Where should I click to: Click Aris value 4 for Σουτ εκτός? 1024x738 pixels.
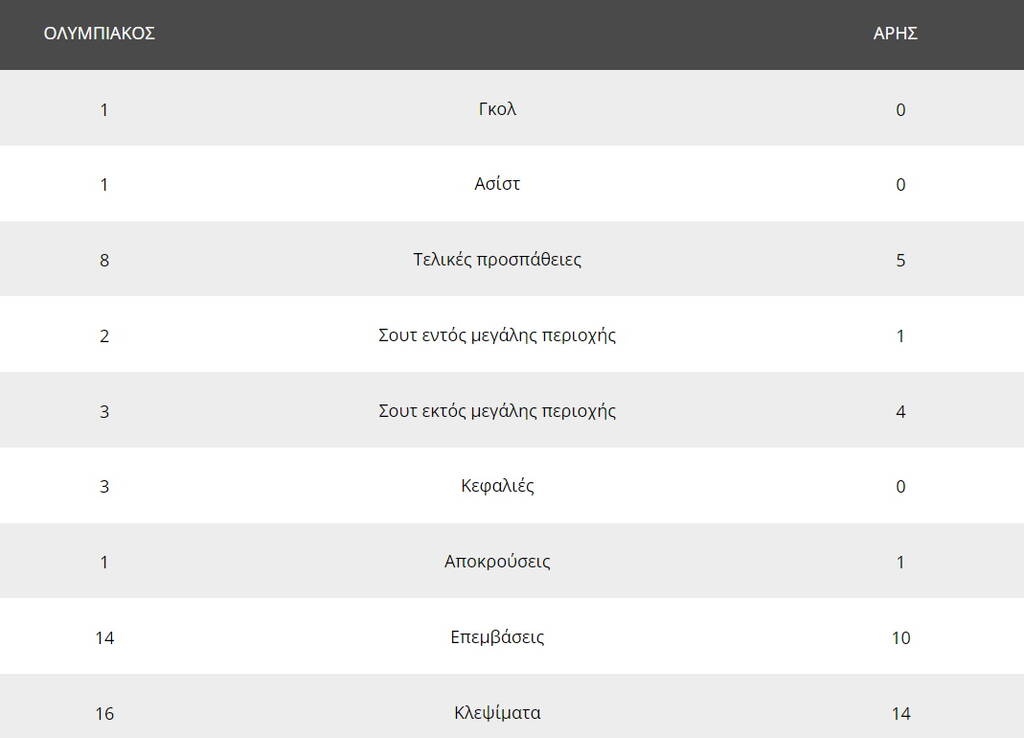(x=901, y=412)
